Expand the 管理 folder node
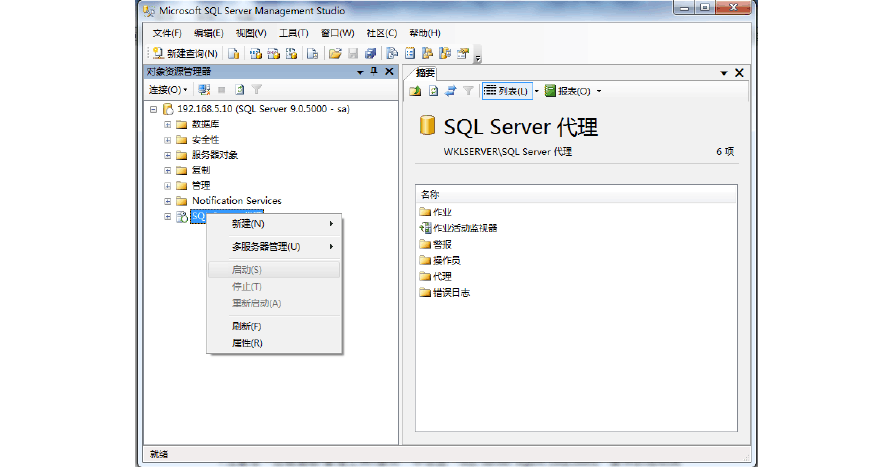The width and height of the screenshot is (893, 467). click(x=167, y=186)
